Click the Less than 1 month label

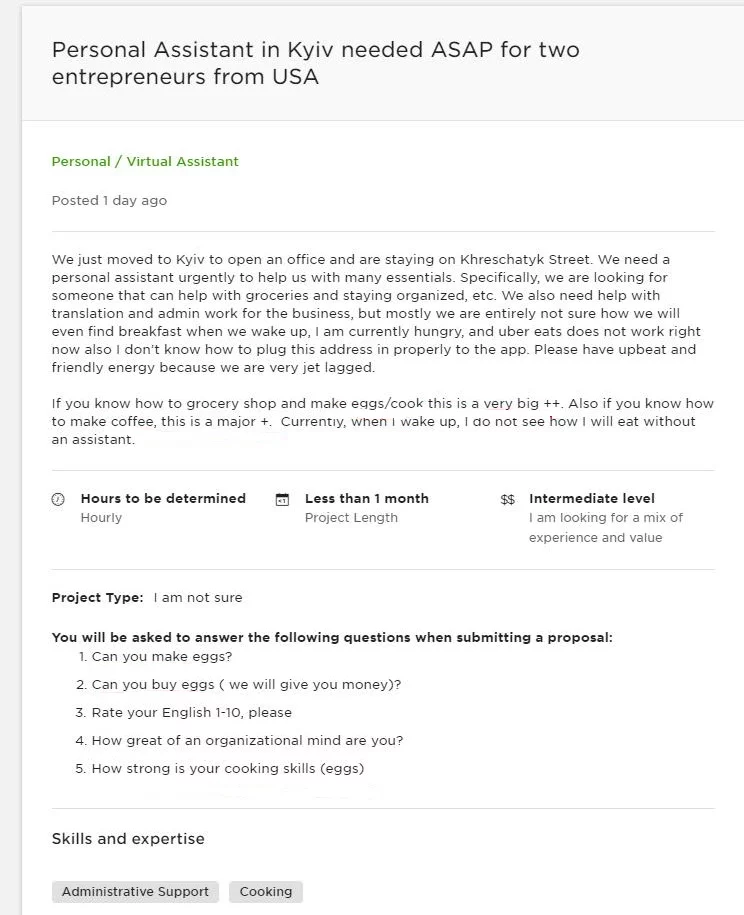coord(366,498)
